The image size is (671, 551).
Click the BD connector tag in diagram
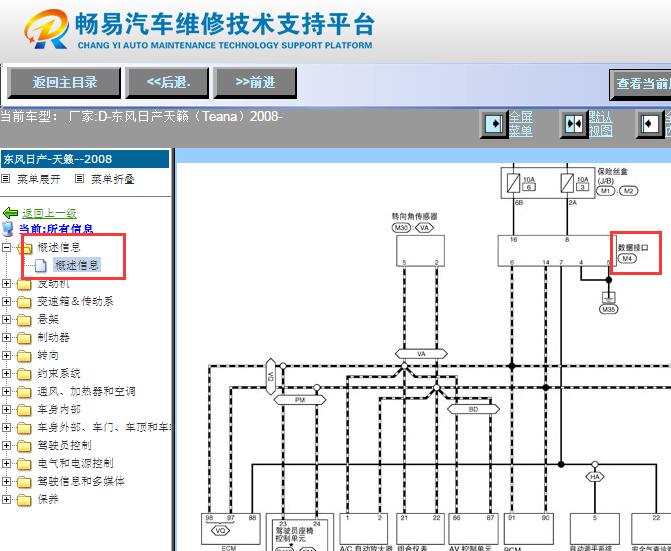473,409
